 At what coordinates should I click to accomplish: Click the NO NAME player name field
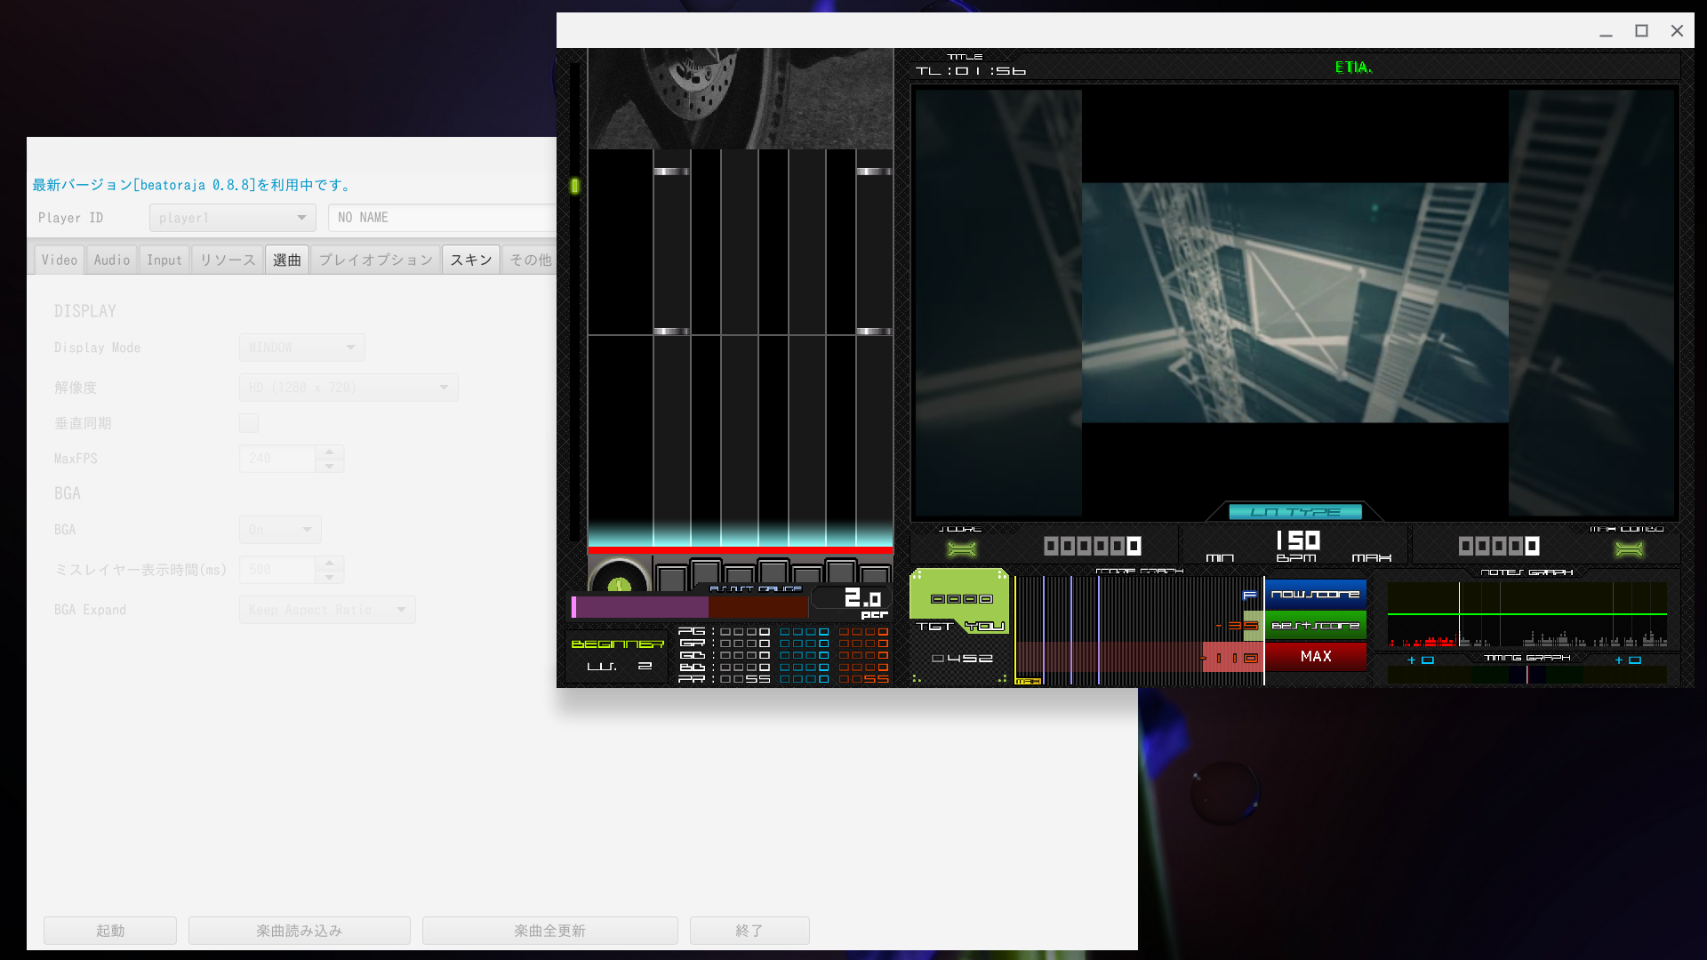(x=442, y=218)
